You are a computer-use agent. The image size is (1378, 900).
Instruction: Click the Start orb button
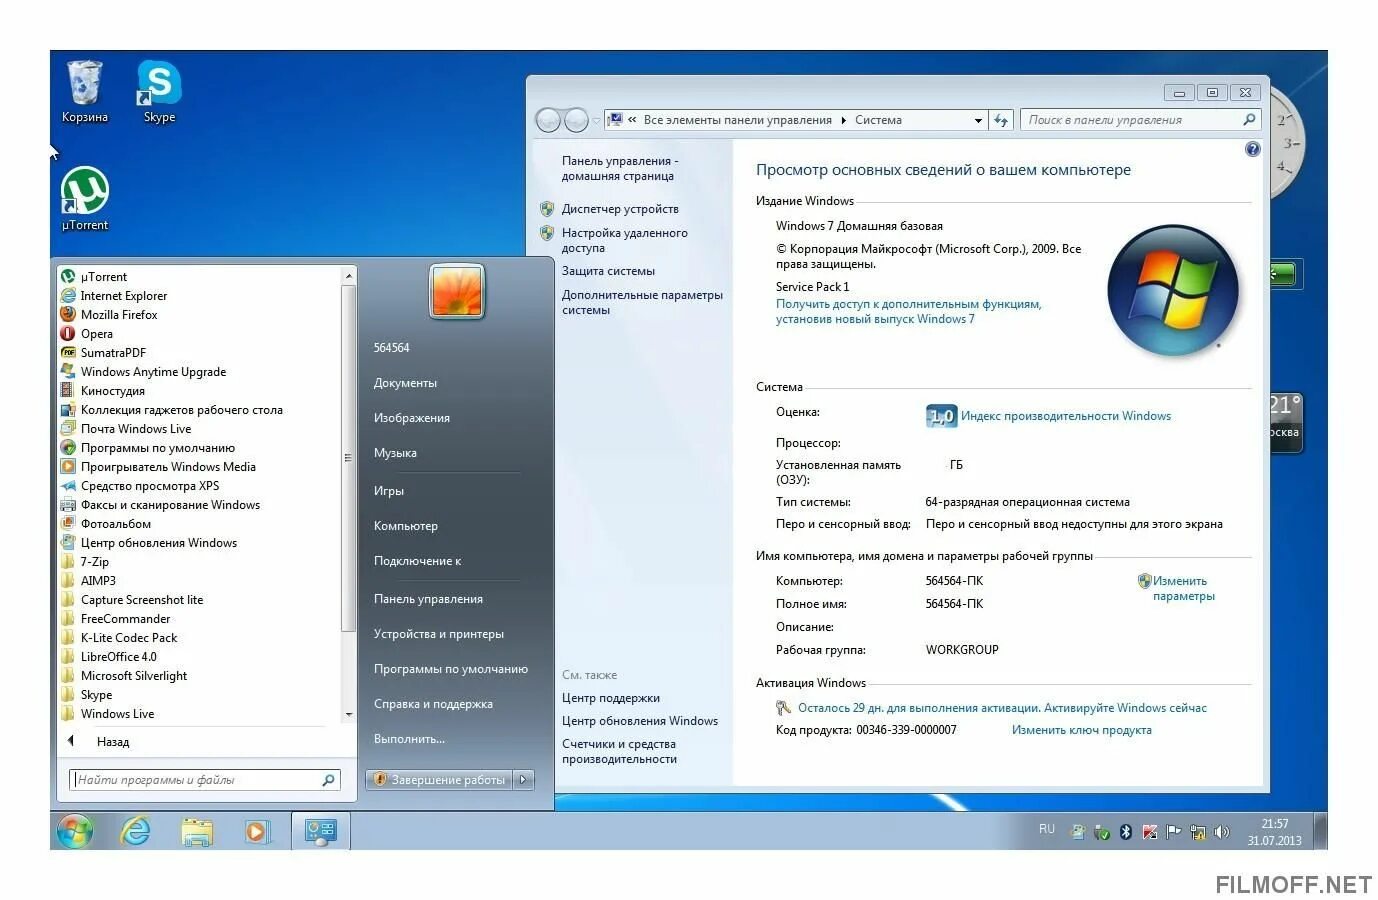[75, 831]
